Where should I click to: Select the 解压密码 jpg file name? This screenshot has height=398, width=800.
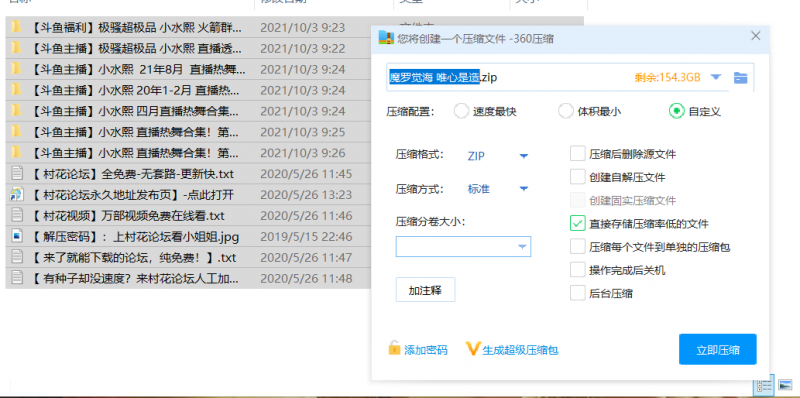click(x=134, y=237)
